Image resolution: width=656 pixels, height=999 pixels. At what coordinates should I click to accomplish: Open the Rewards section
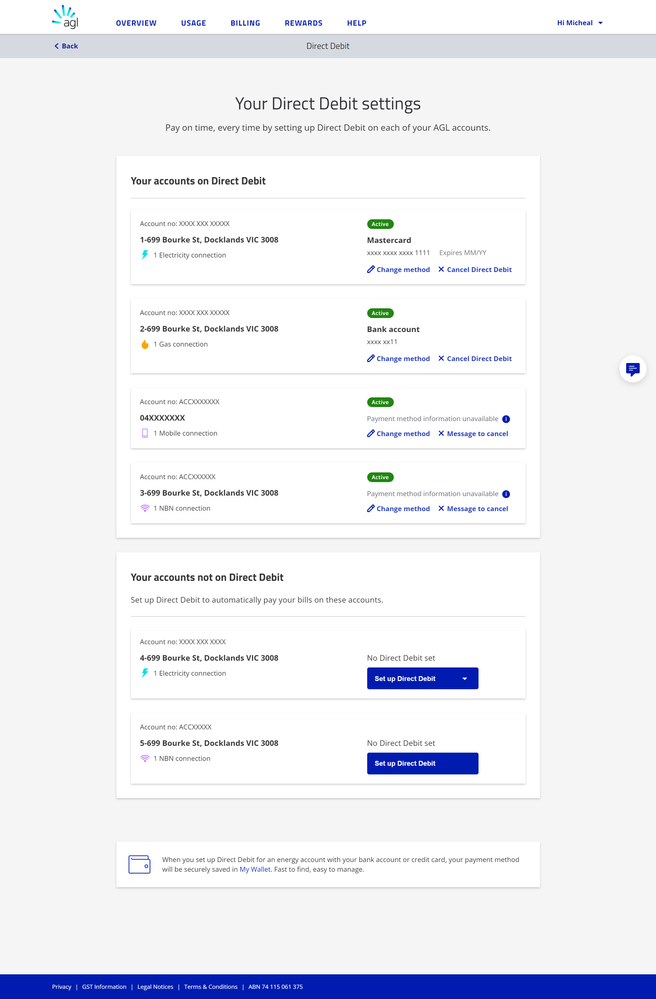[x=303, y=22]
